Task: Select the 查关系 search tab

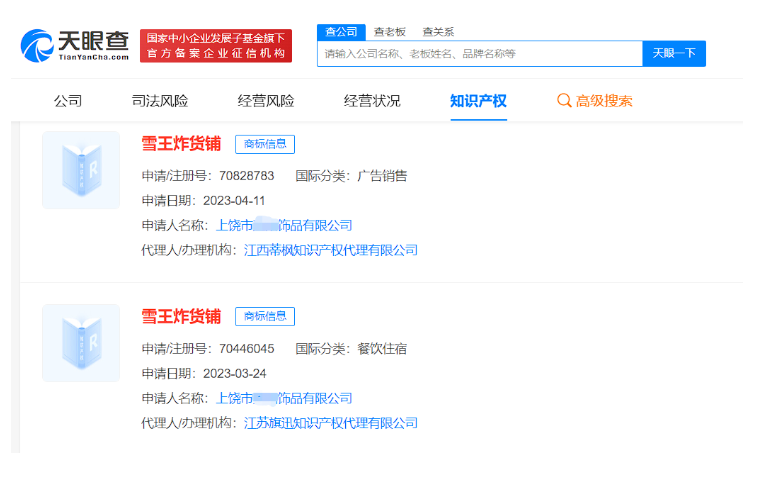Action: coord(438,32)
